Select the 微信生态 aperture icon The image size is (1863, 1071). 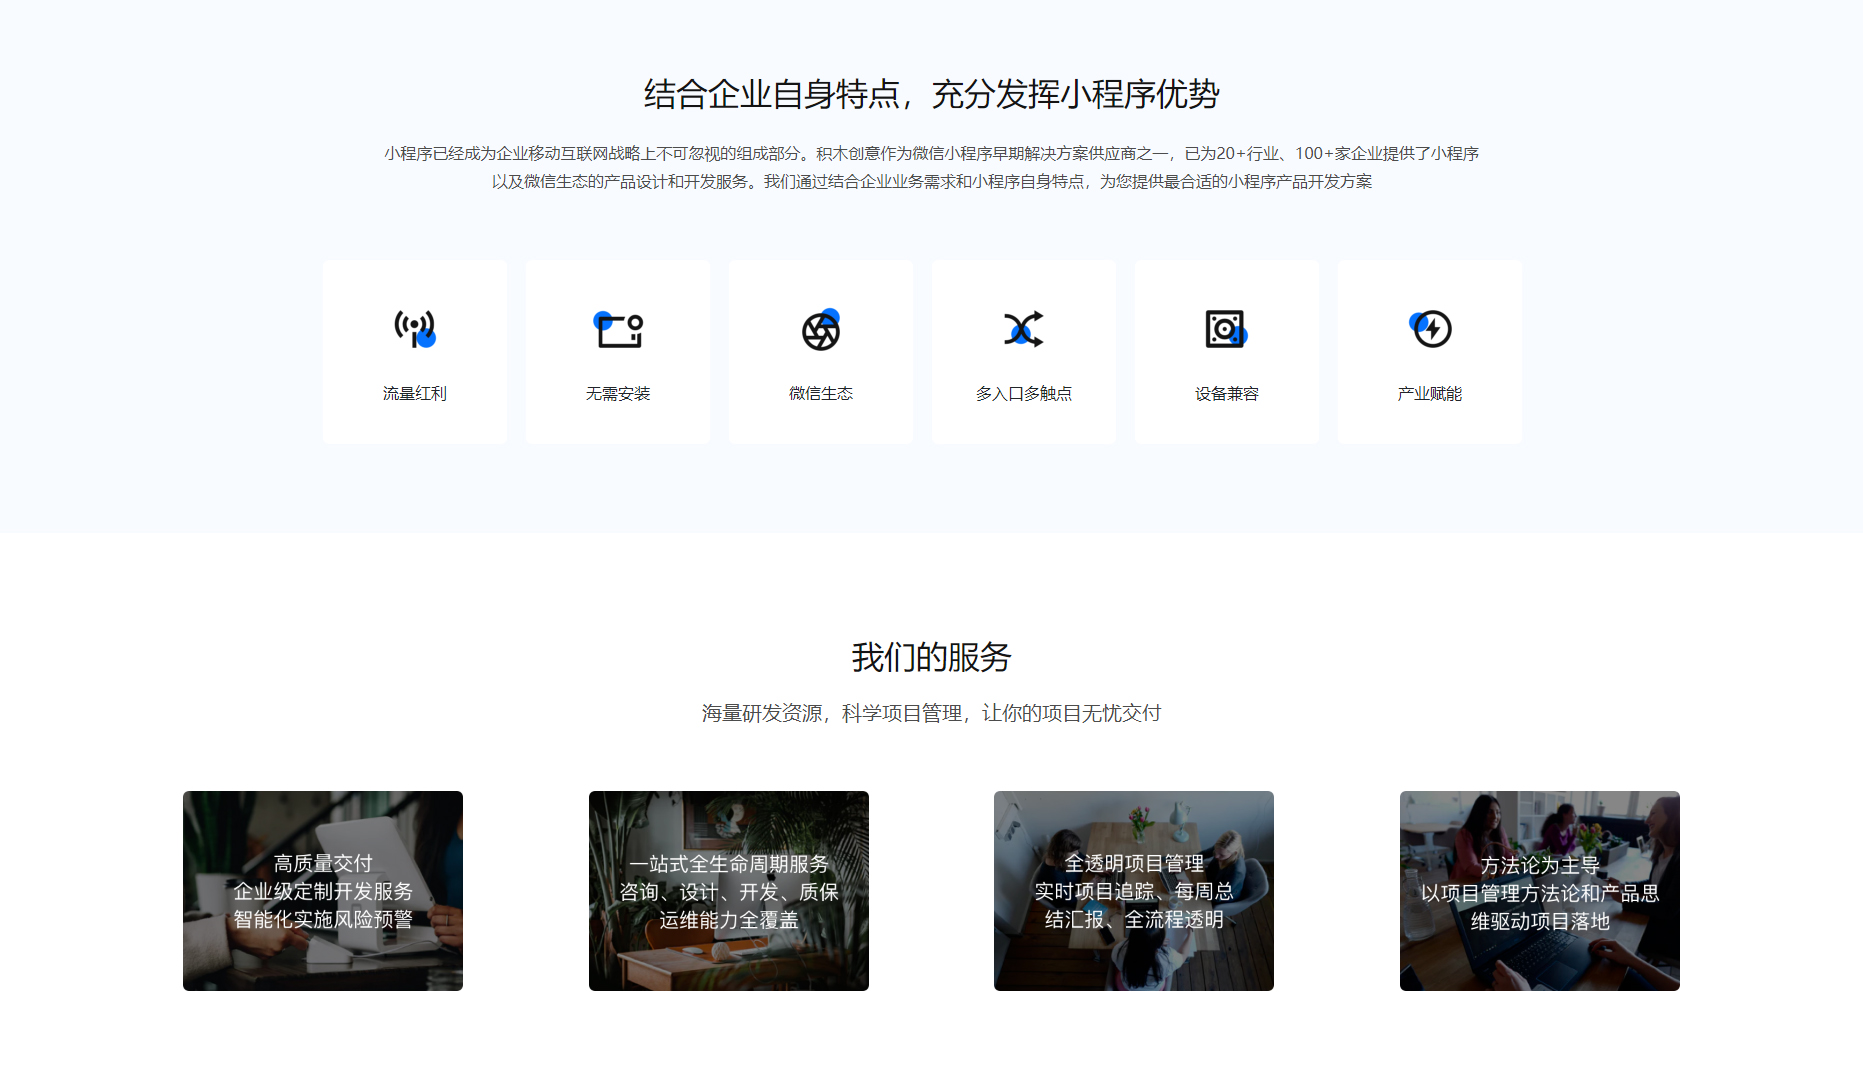pyautogui.click(x=820, y=330)
